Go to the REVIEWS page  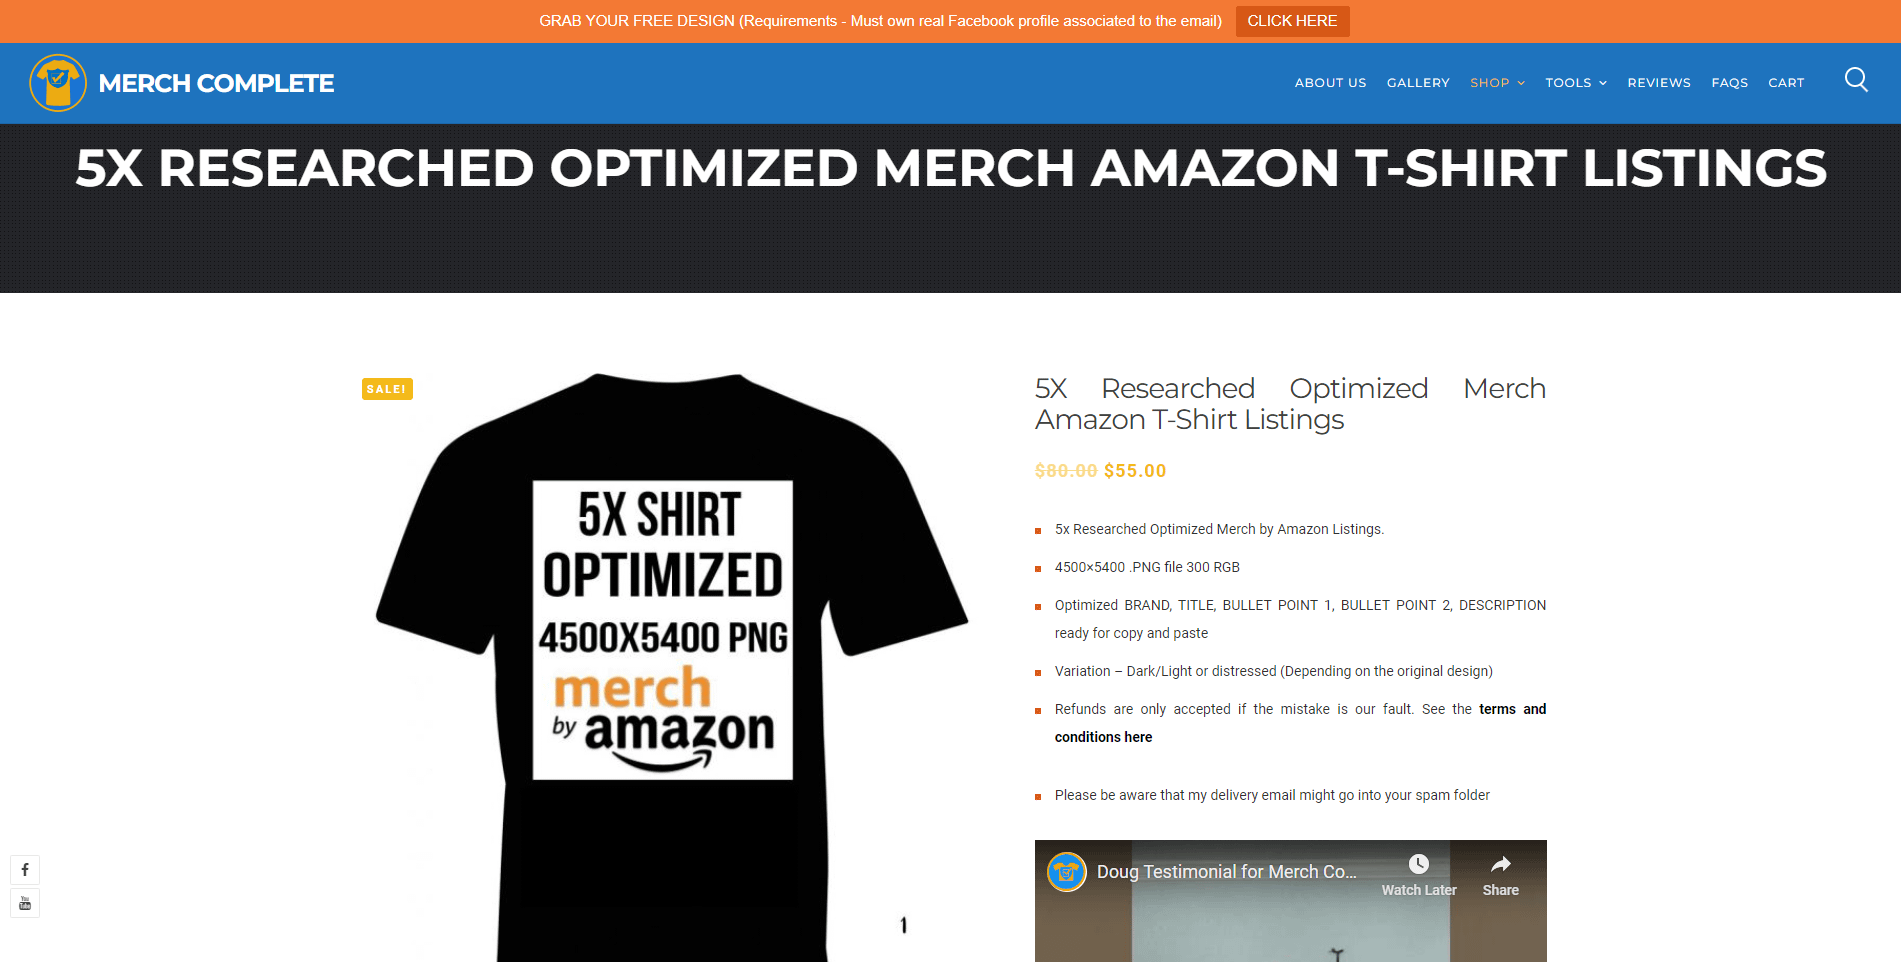1659,83
